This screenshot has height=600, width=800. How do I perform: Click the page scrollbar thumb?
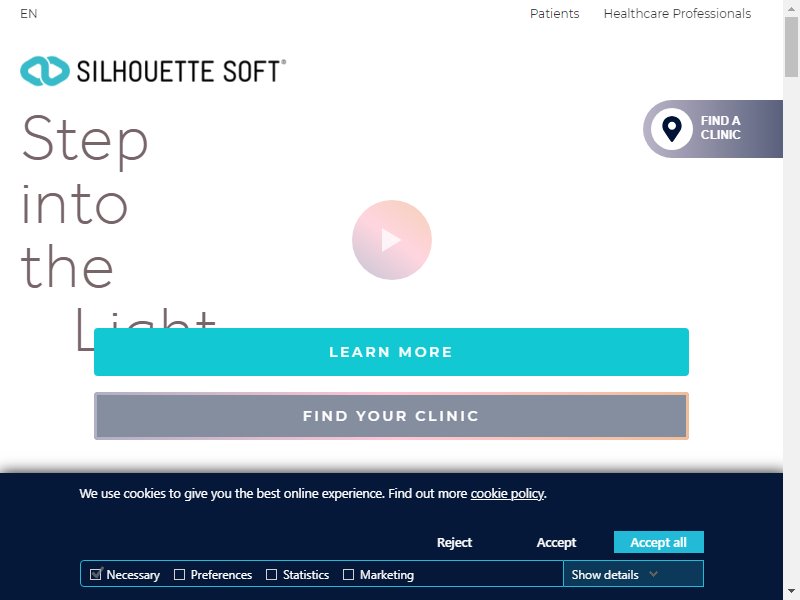[791, 47]
